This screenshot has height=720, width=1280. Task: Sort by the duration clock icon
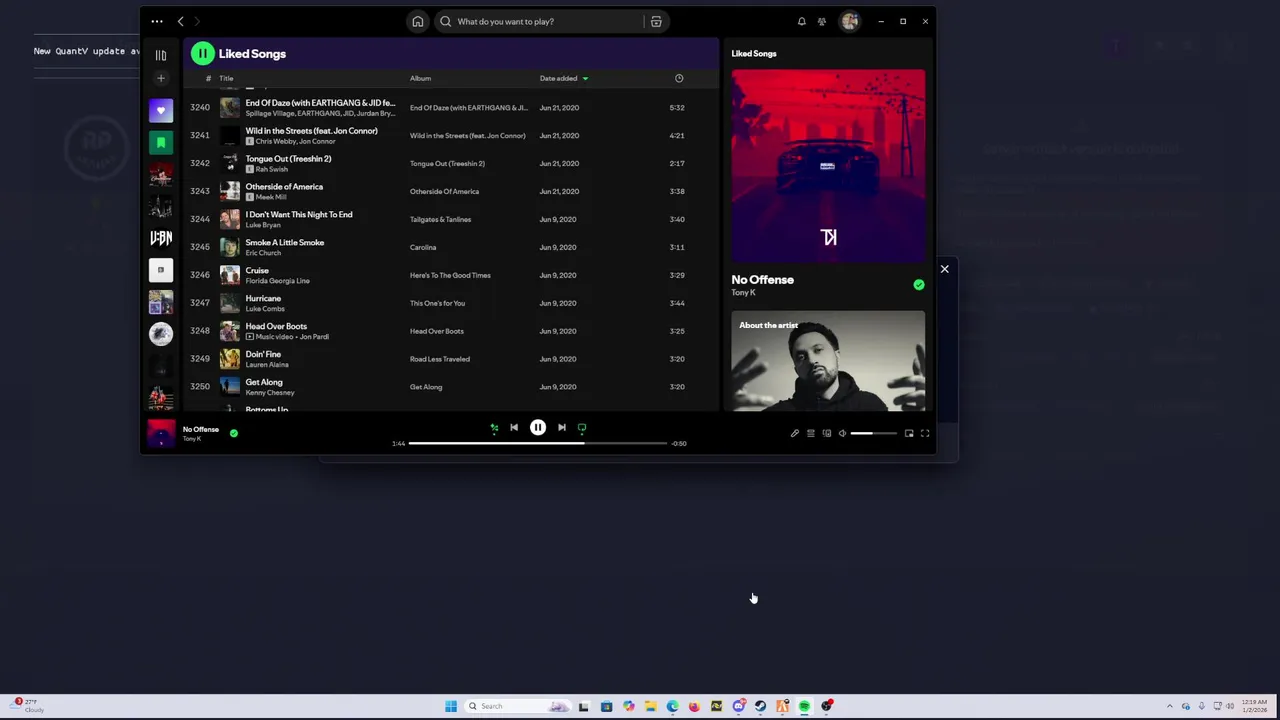679,78
